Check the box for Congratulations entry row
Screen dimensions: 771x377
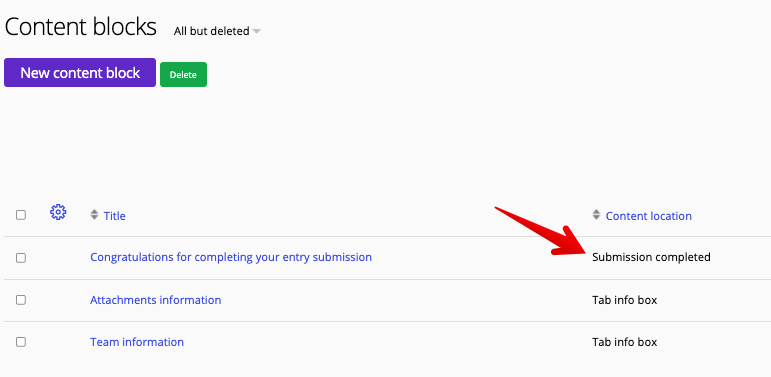coord(21,258)
